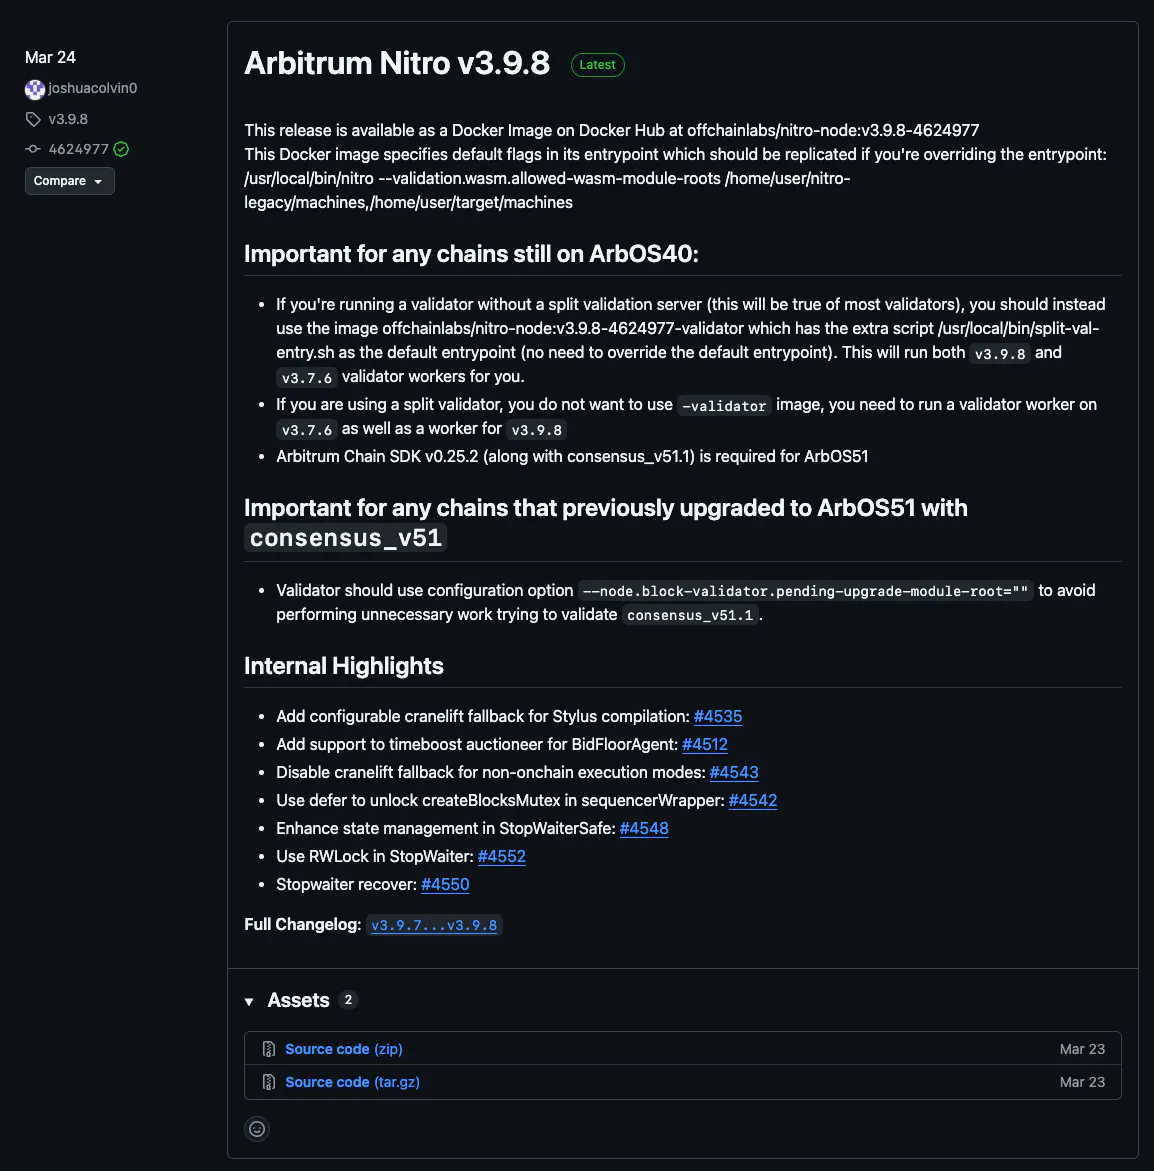Image resolution: width=1154 pixels, height=1171 pixels.
Task: Click the commit icon beside 4624977
Action: pos(33,149)
